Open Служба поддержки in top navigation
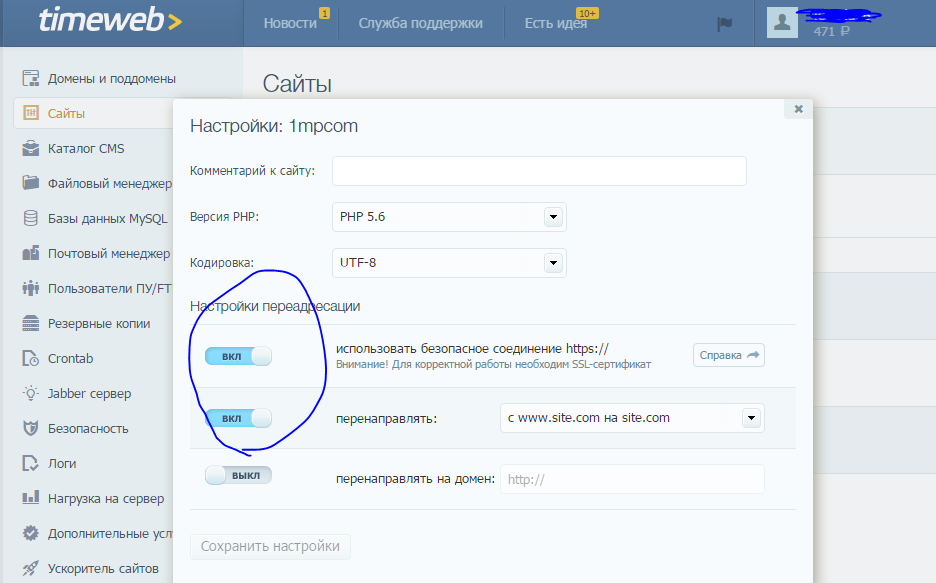This screenshot has height=583, width=936. (x=420, y=23)
